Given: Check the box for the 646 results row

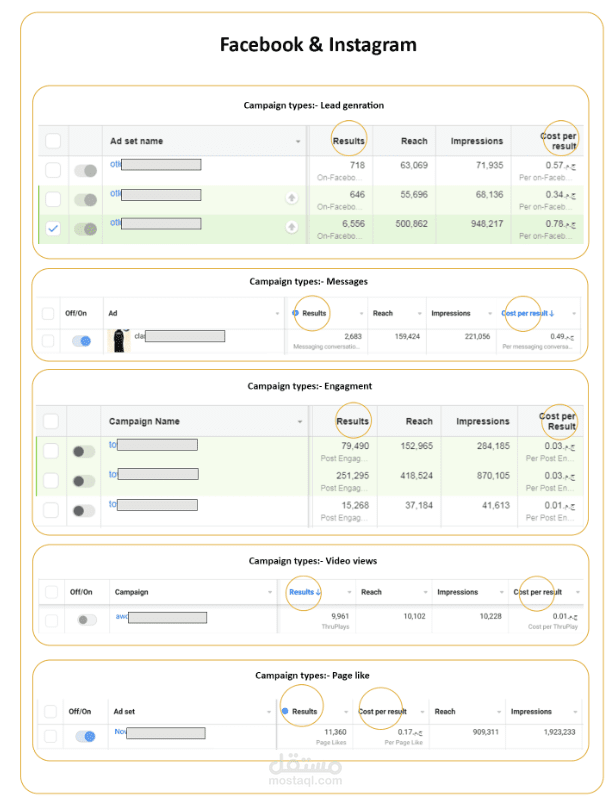Looking at the screenshot, I should (53, 199).
